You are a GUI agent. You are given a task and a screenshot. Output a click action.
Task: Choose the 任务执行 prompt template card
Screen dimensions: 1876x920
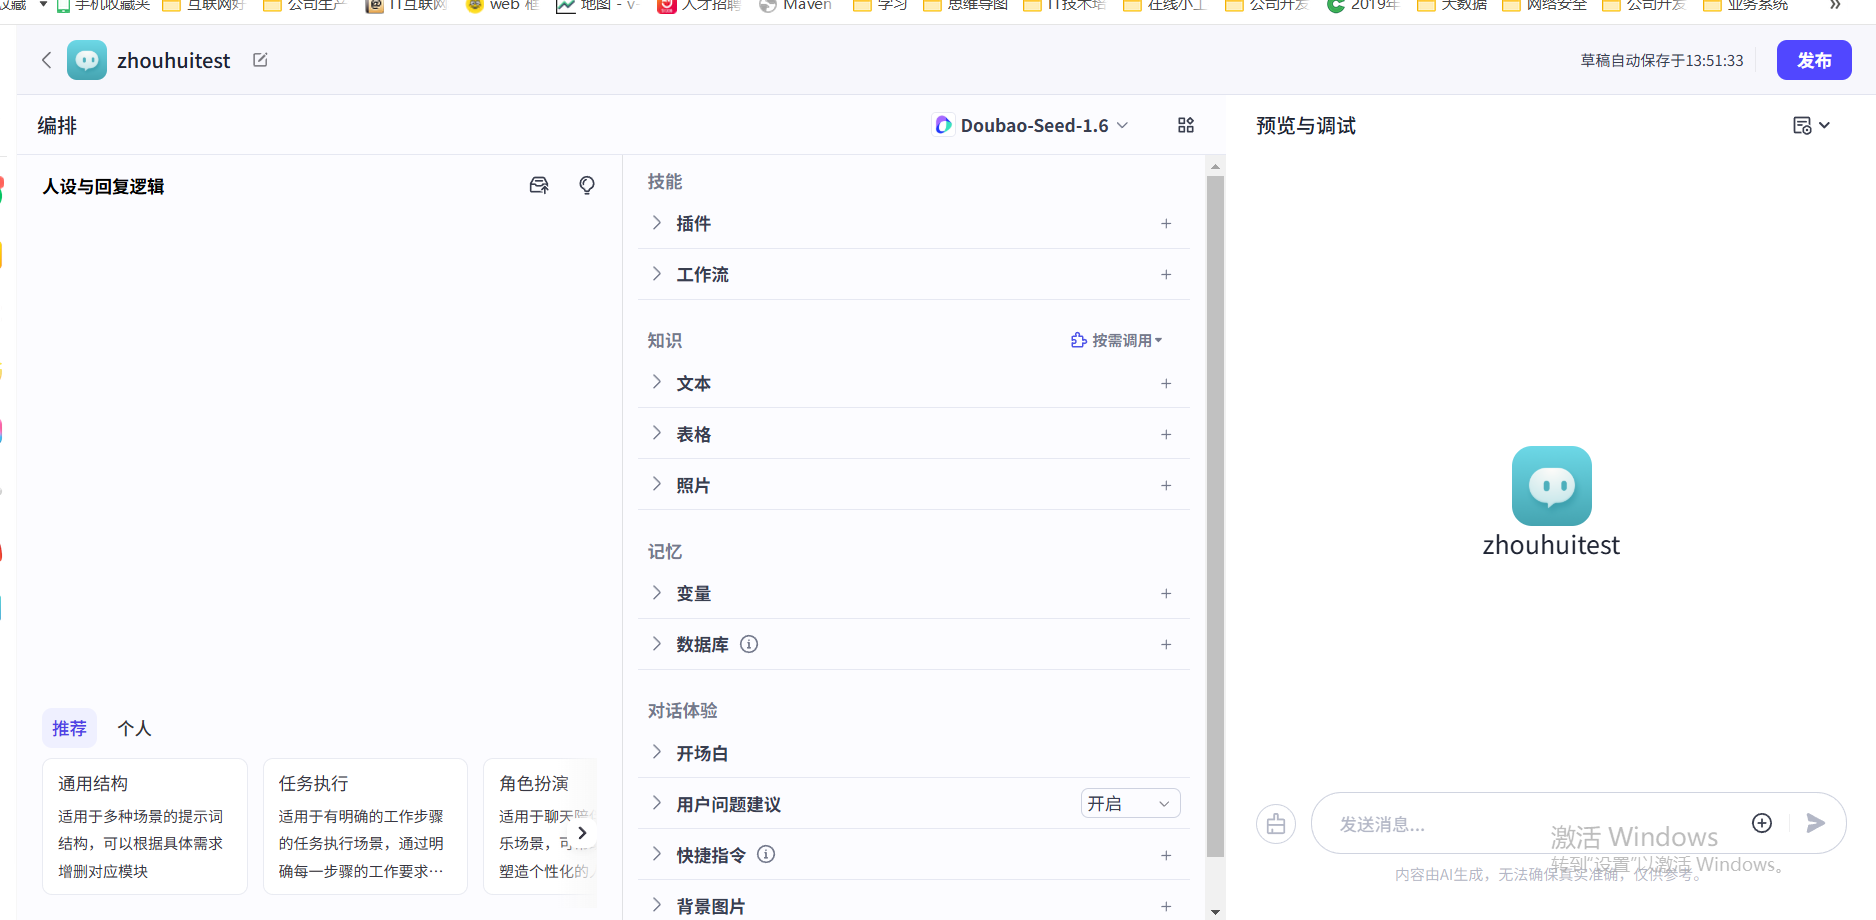365,826
